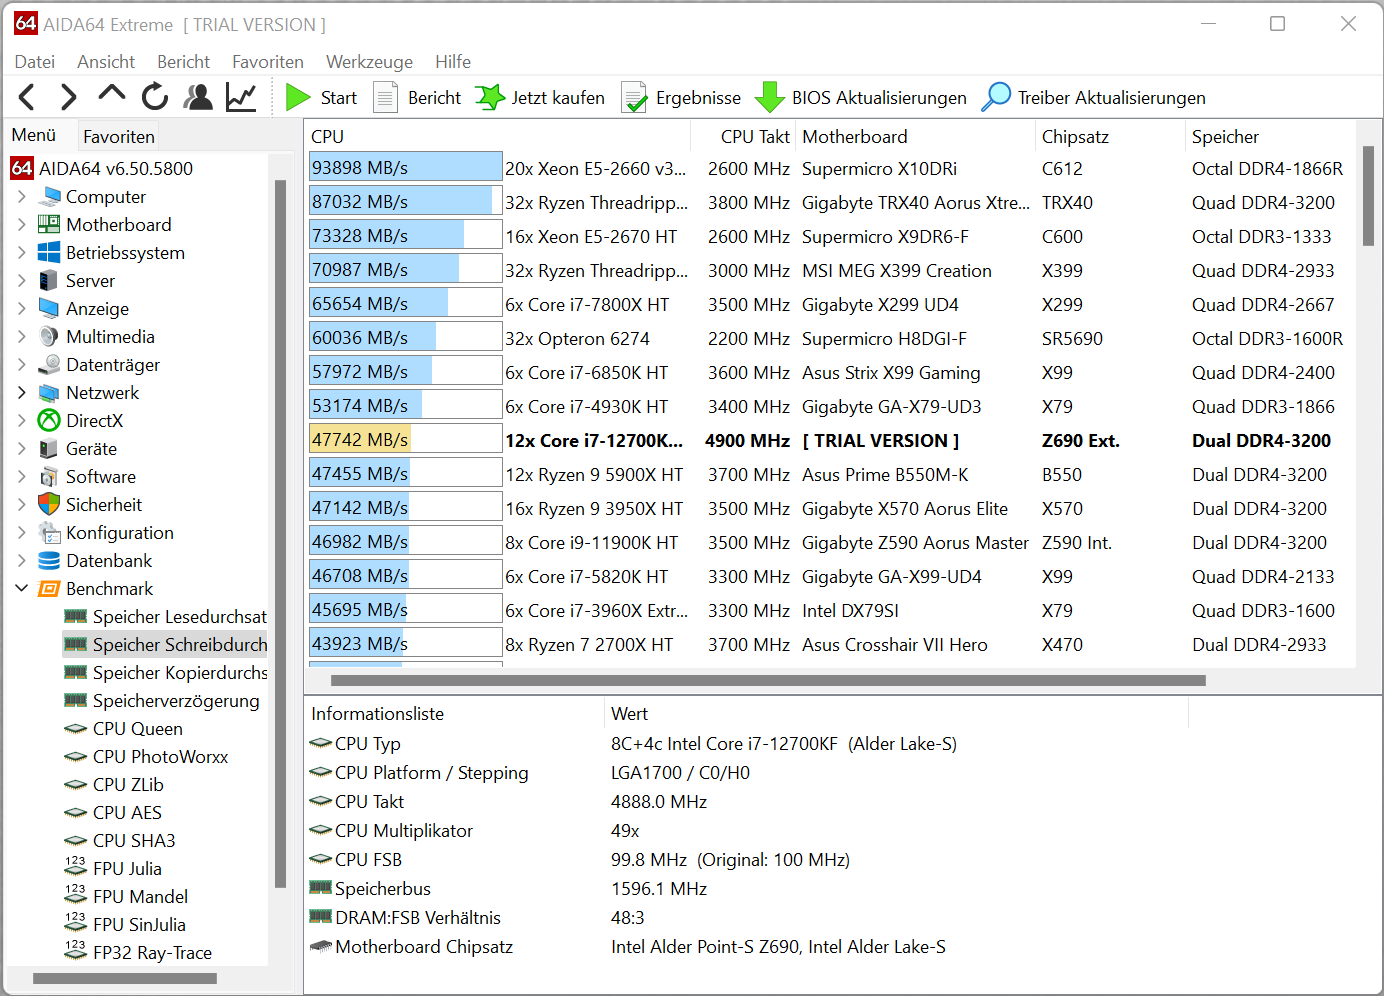This screenshot has width=1384, height=996.
Task: Sort by the Chipsatz column header
Action: click(1110, 137)
